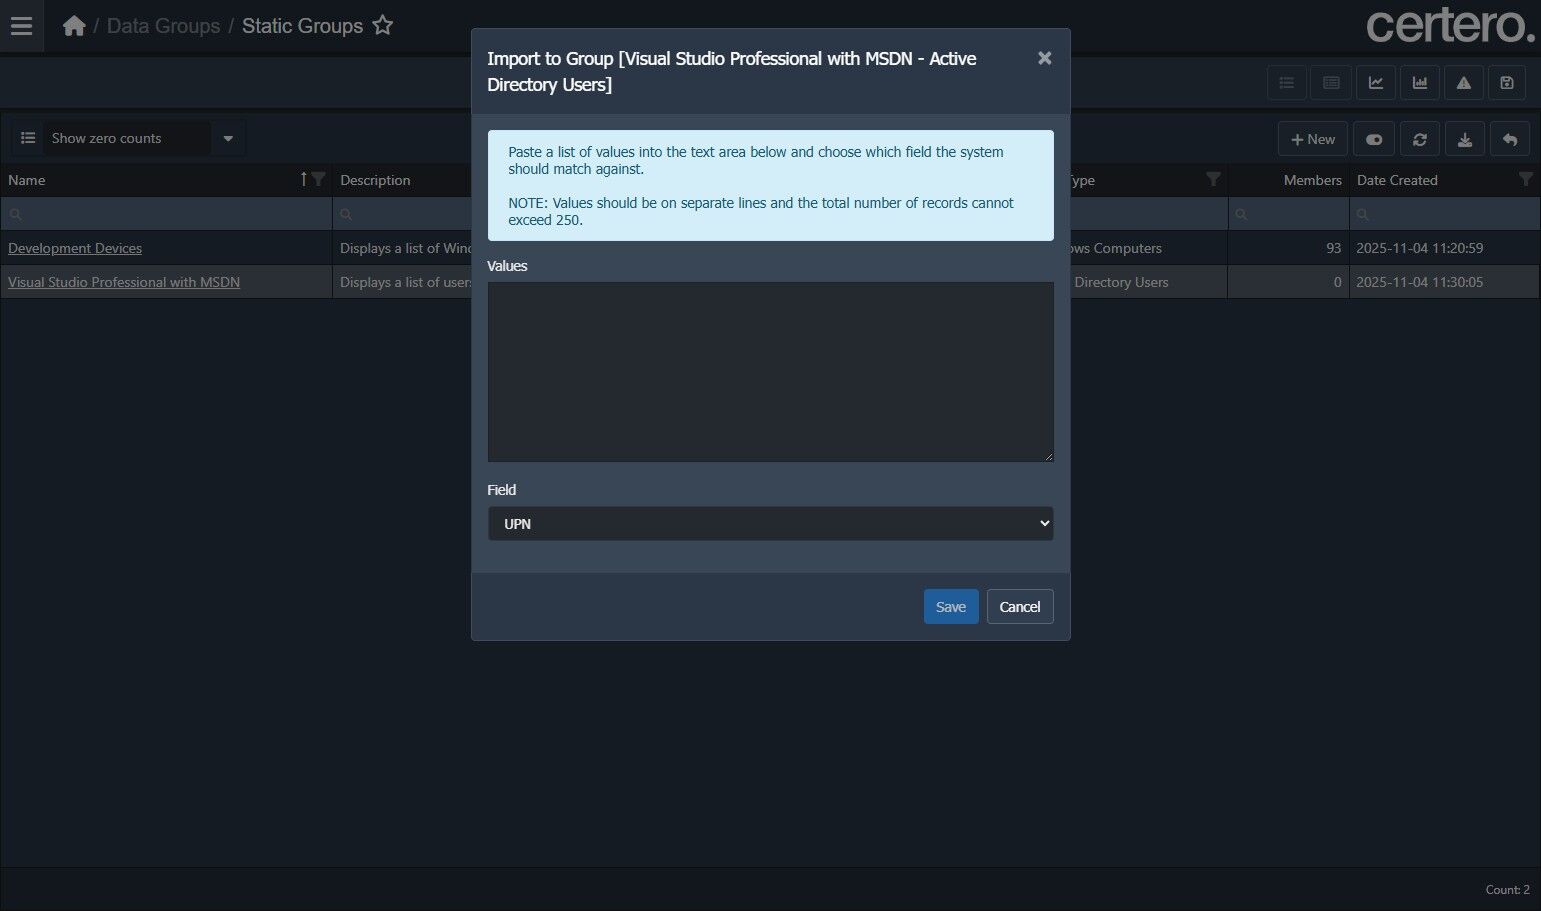
Task: Click the Count: 2 status text
Action: (x=1507, y=890)
